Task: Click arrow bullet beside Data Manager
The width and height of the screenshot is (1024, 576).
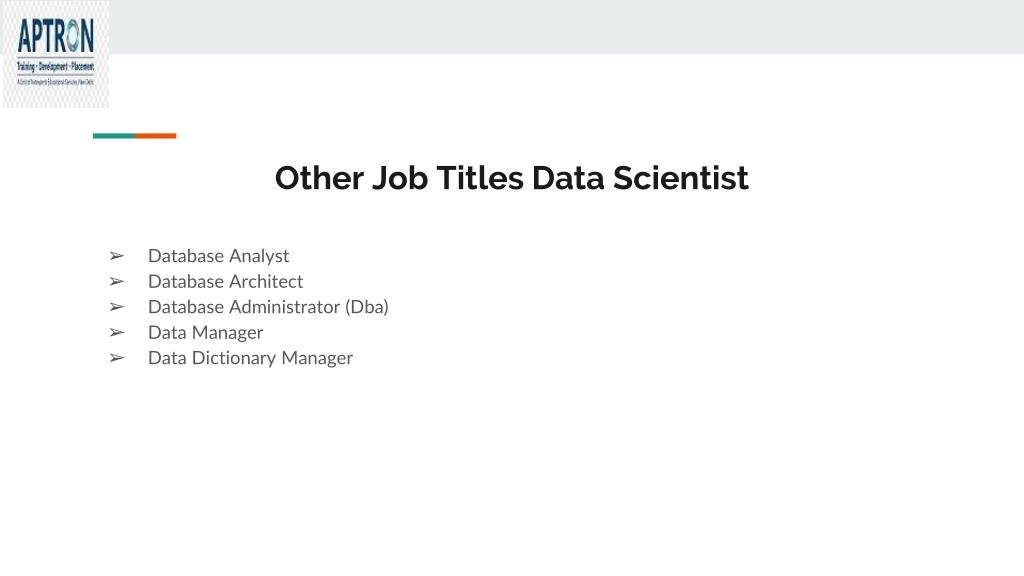Action: coord(117,332)
